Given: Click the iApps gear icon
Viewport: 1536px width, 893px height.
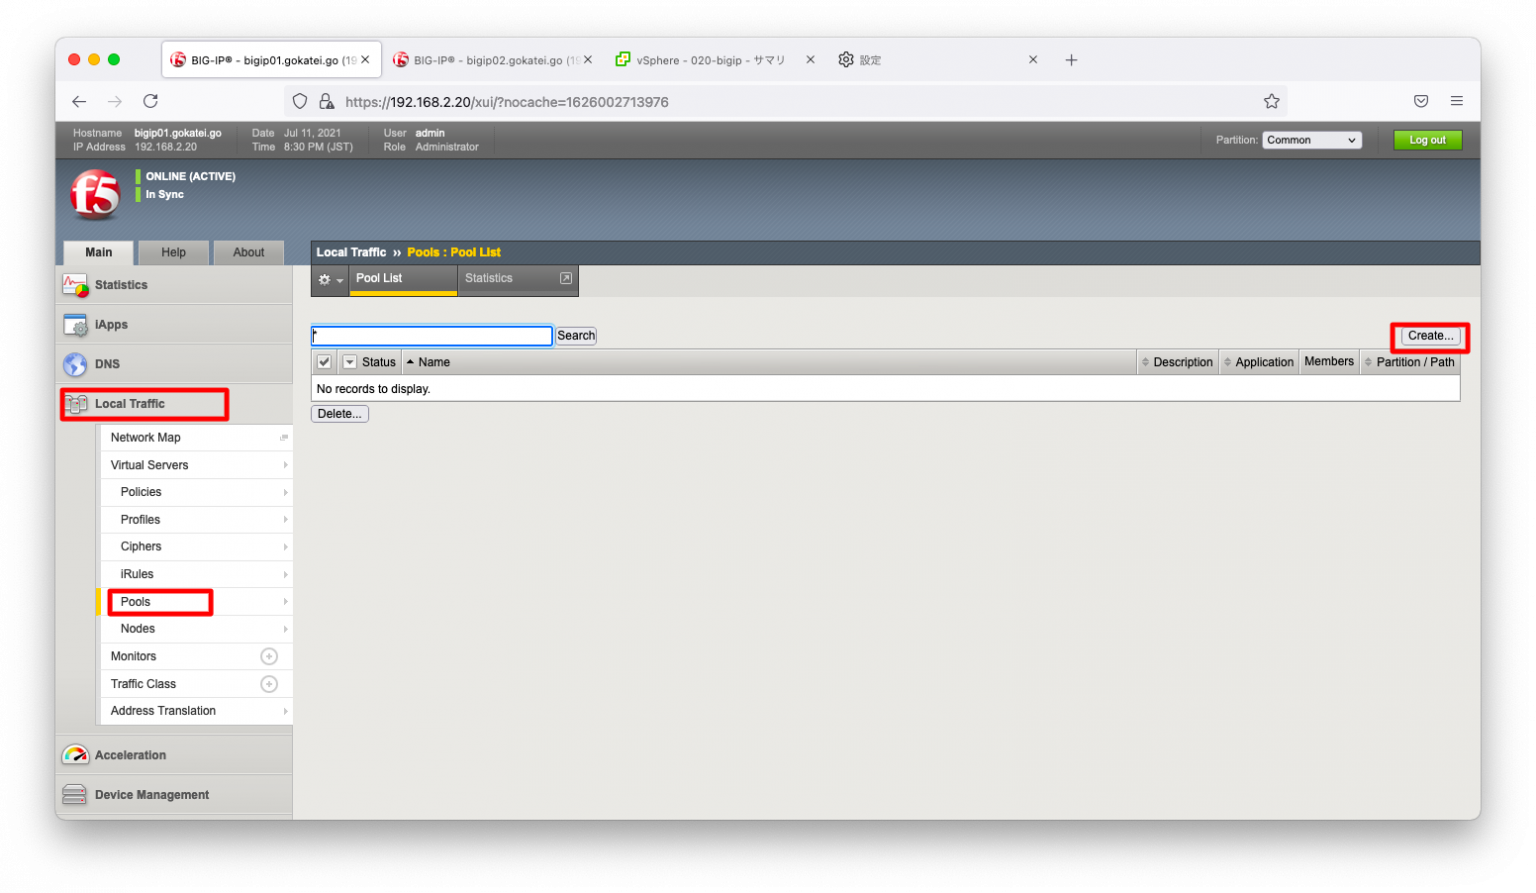Looking at the screenshot, I should 75,325.
